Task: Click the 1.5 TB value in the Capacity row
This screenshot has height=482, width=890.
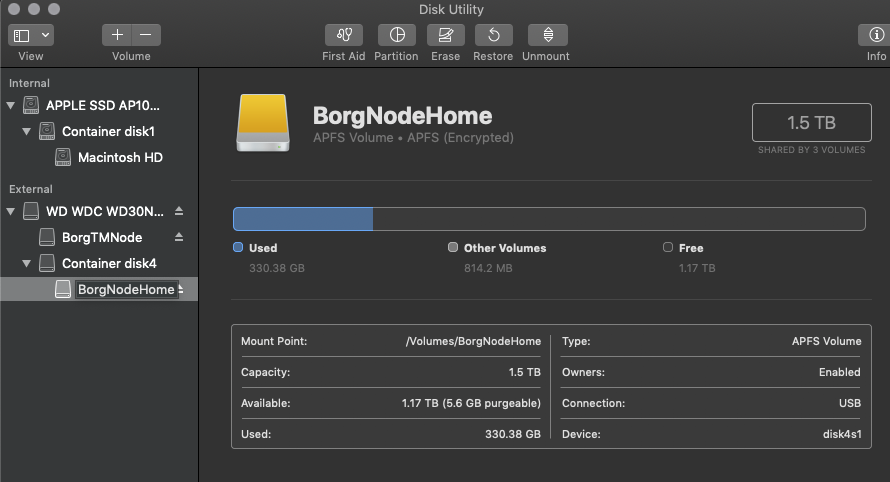Action: coord(524,372)
